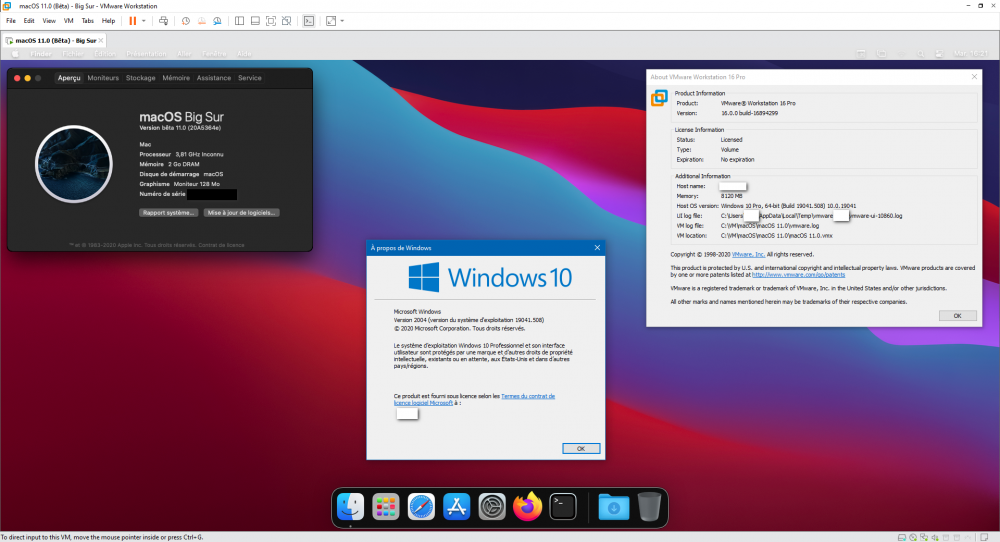Open the VMware View menu
This screenshot has height=542, width=1000.
[x=49, y=21]
